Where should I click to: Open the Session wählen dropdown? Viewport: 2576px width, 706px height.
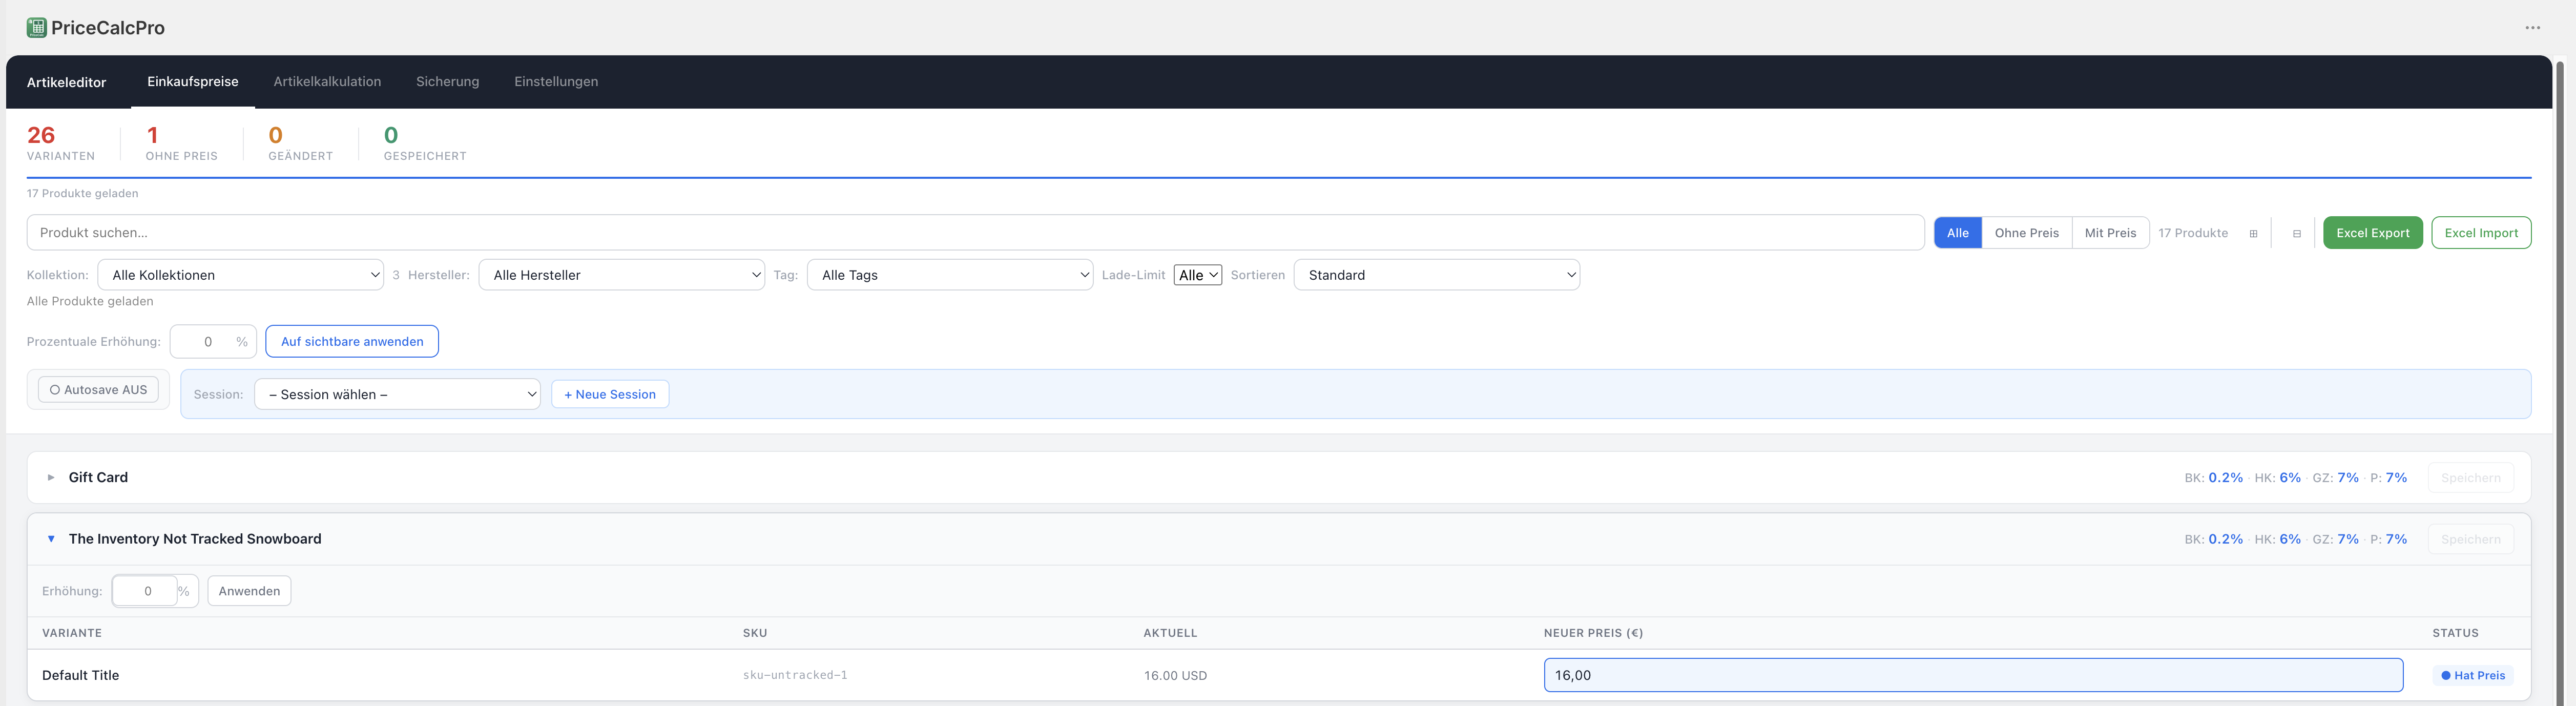[398, 394]
